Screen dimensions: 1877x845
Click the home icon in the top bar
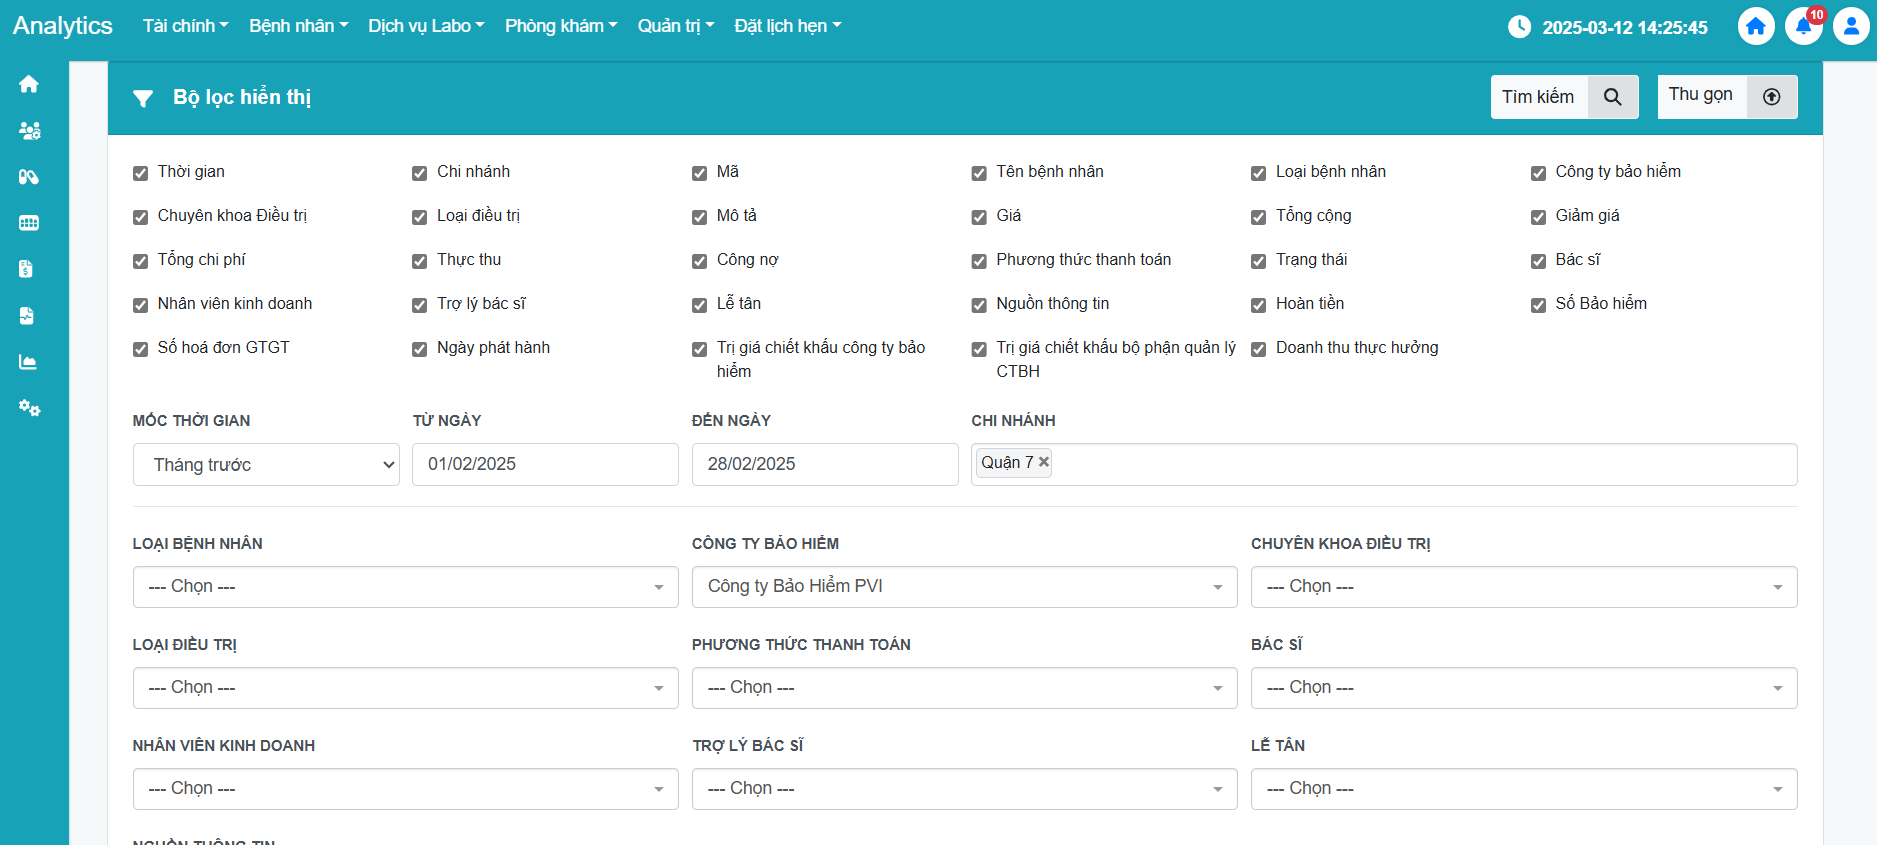click(1755, 27)
